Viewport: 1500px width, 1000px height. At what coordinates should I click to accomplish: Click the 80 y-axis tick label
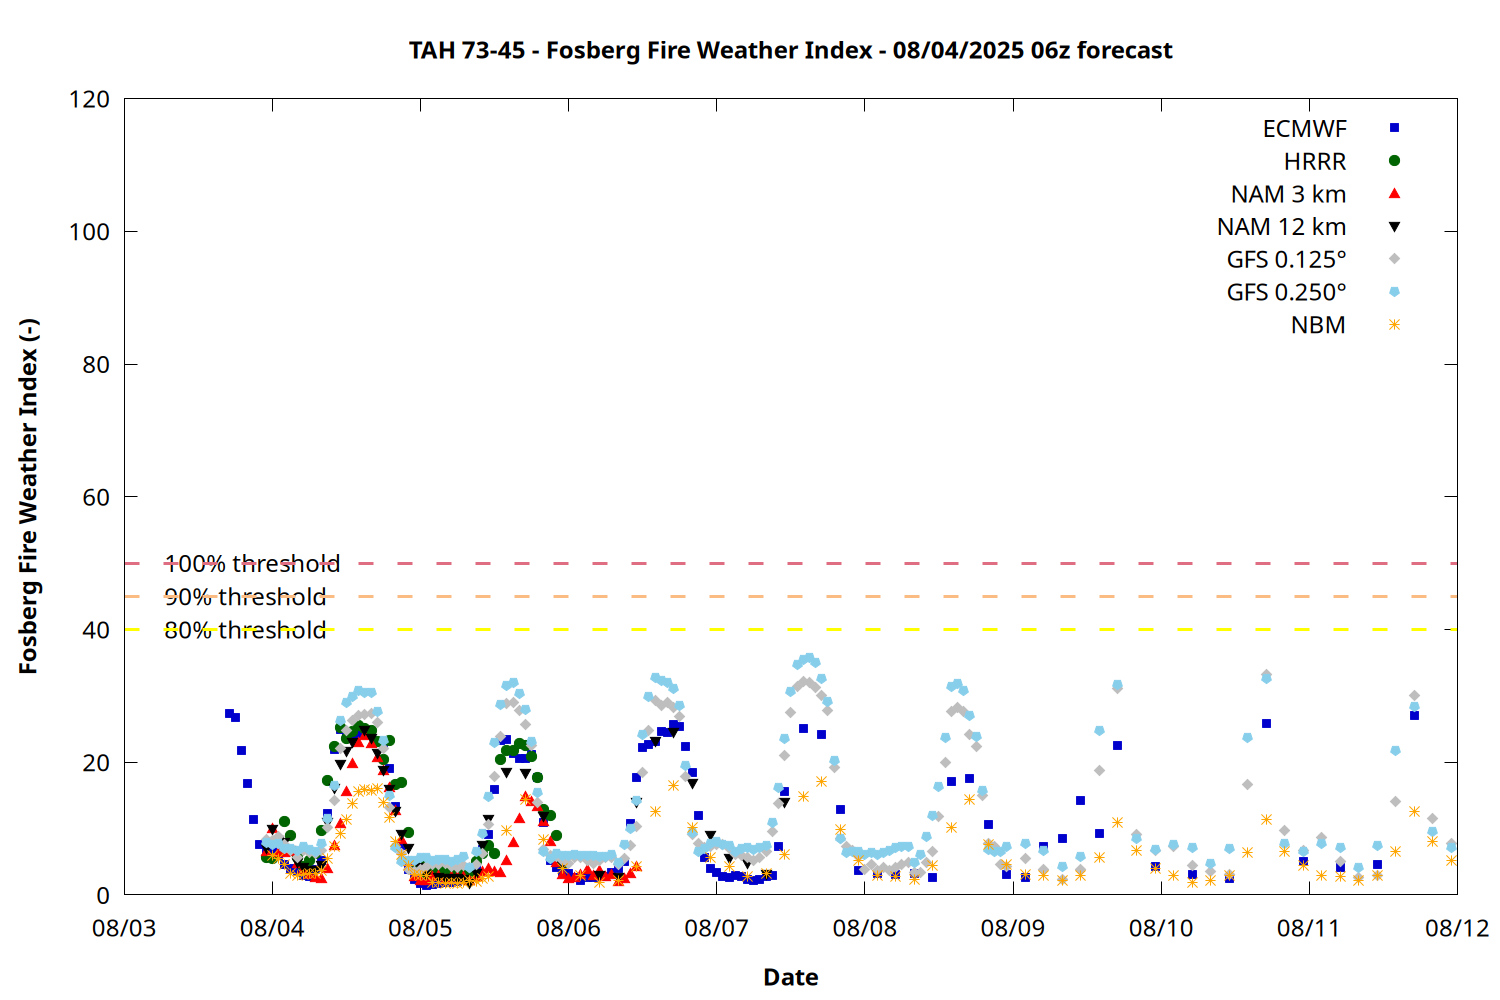coord(96,365)
